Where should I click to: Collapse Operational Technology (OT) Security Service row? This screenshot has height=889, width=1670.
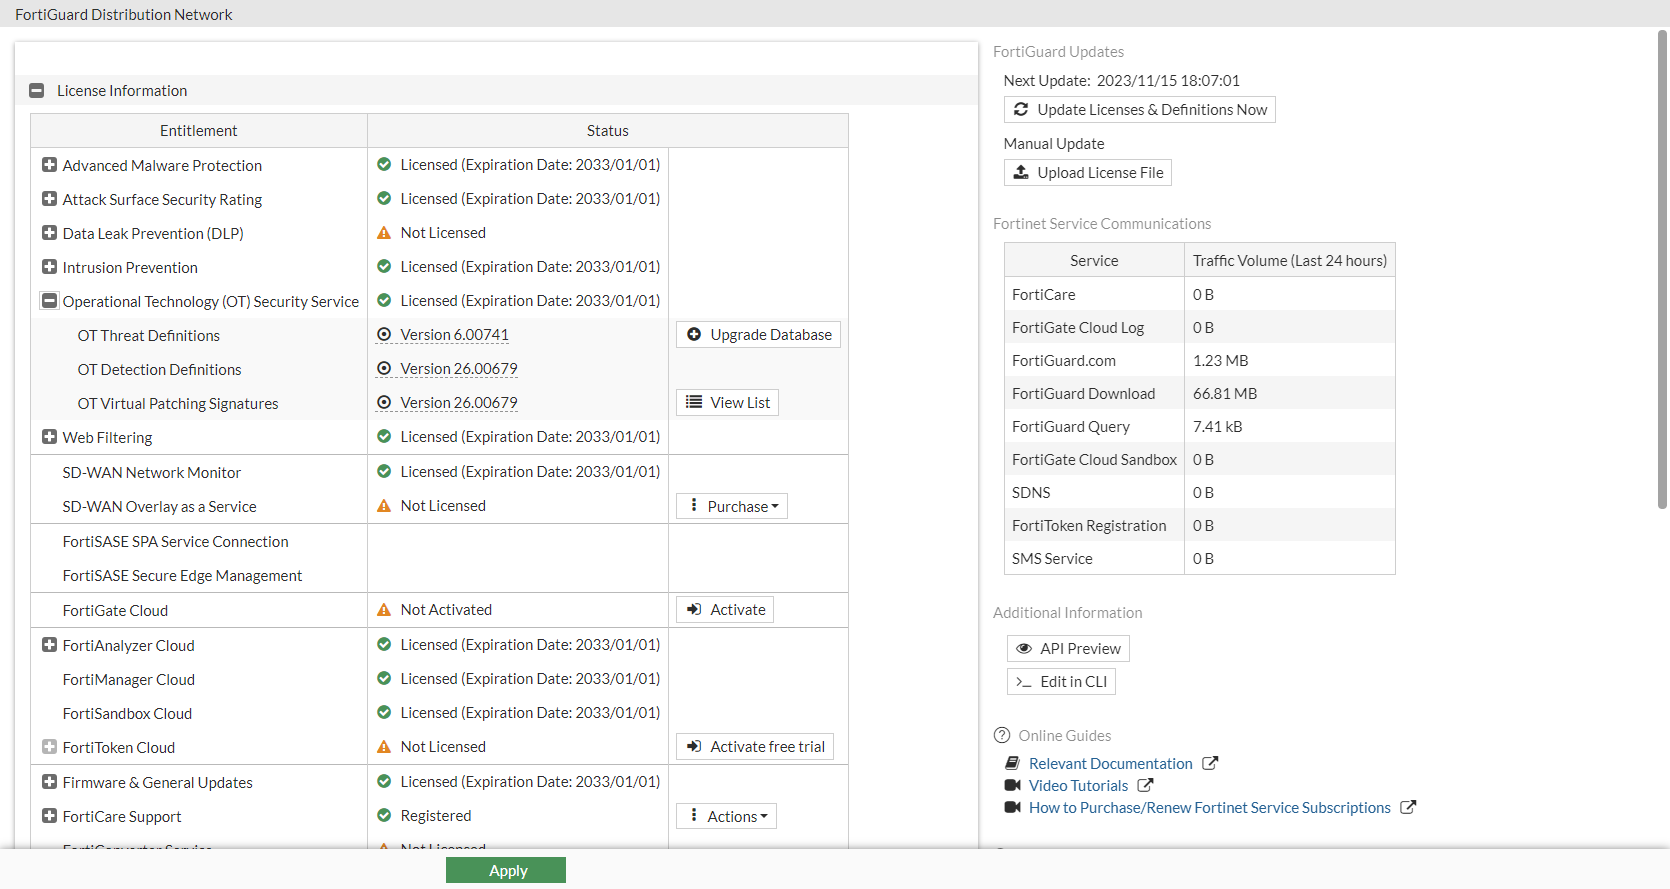49,301
